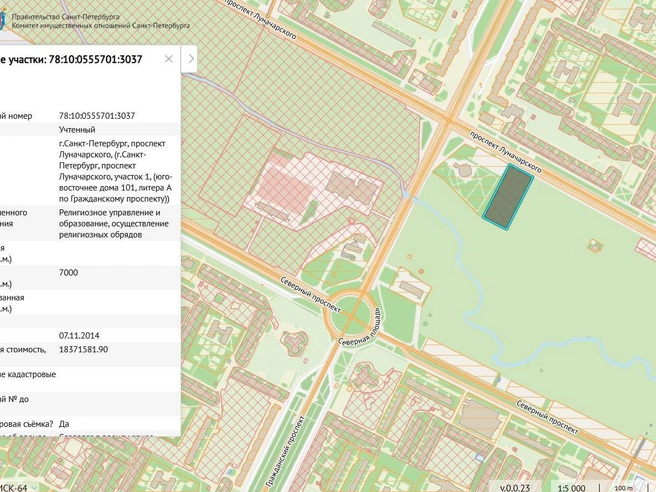This screenshot has width=656, height=492.
Task: Click the parcel address text in the panel
Action: 115,171
